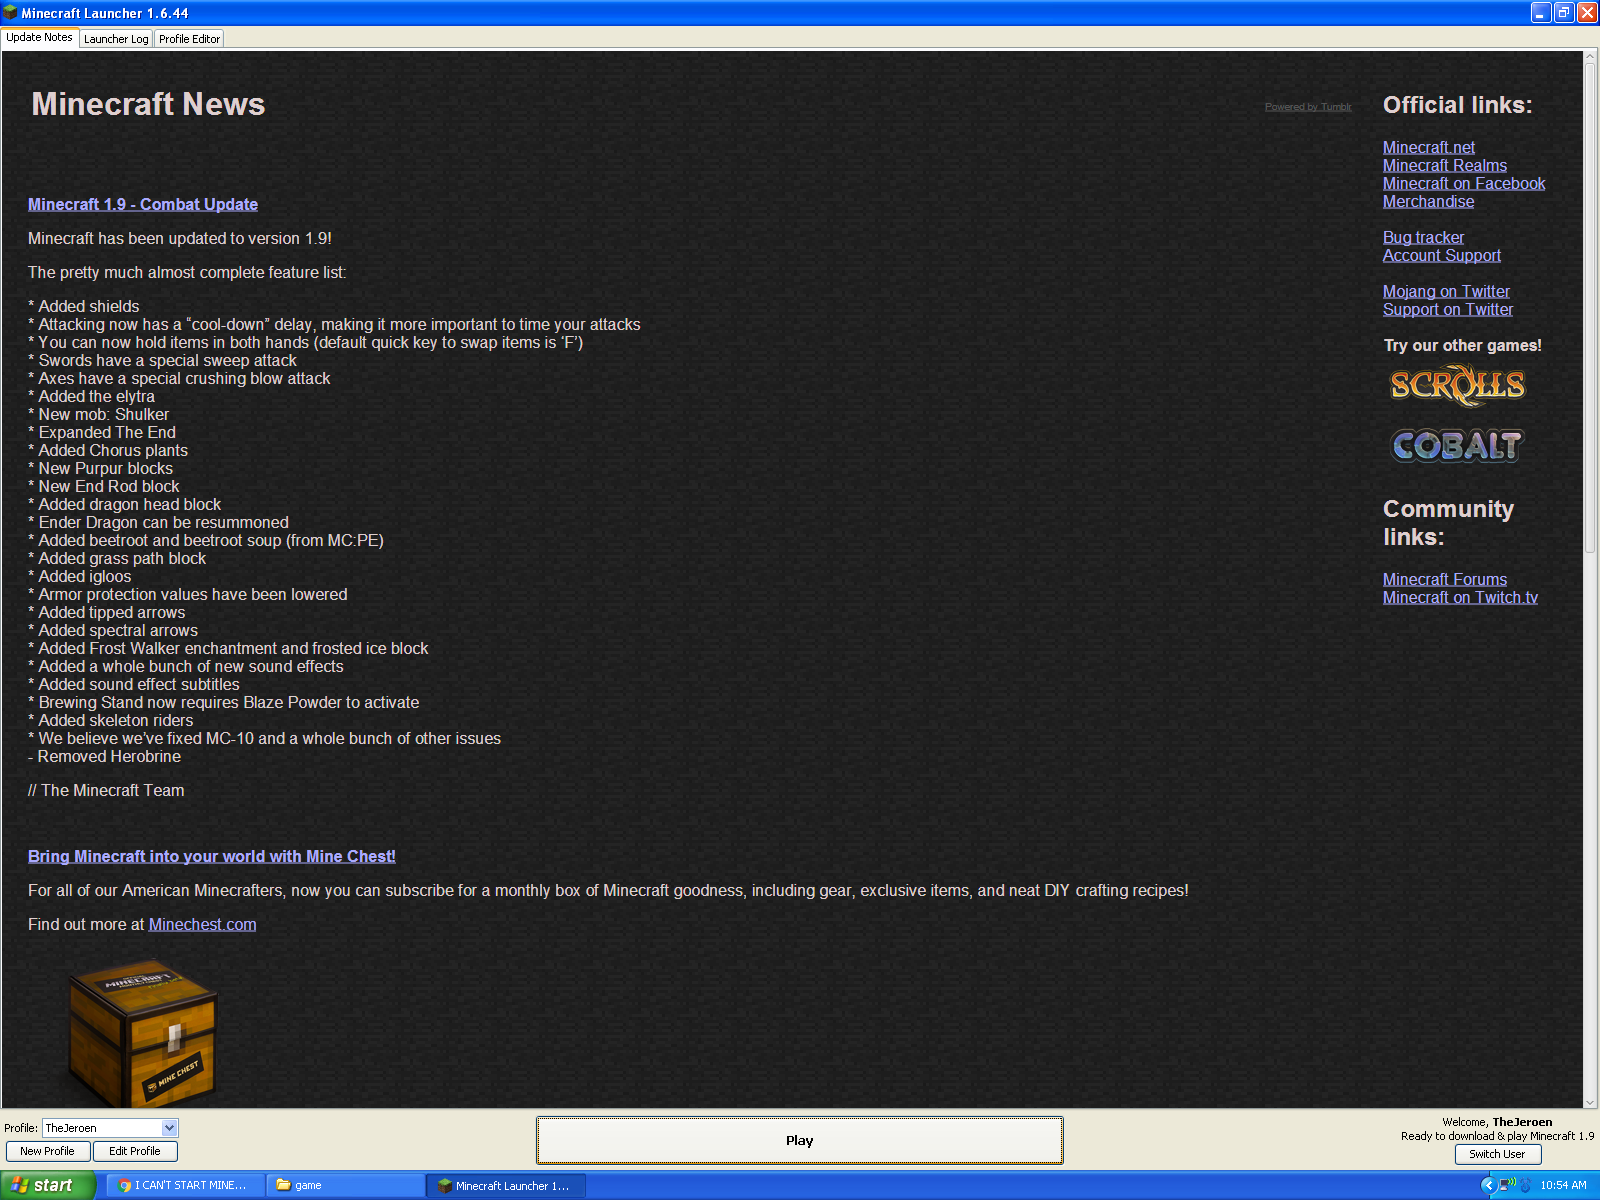The width and height of the screenshot is (1600, 1200).
Task: Click the scrollbar up arrow
Action: [1590, 58]
